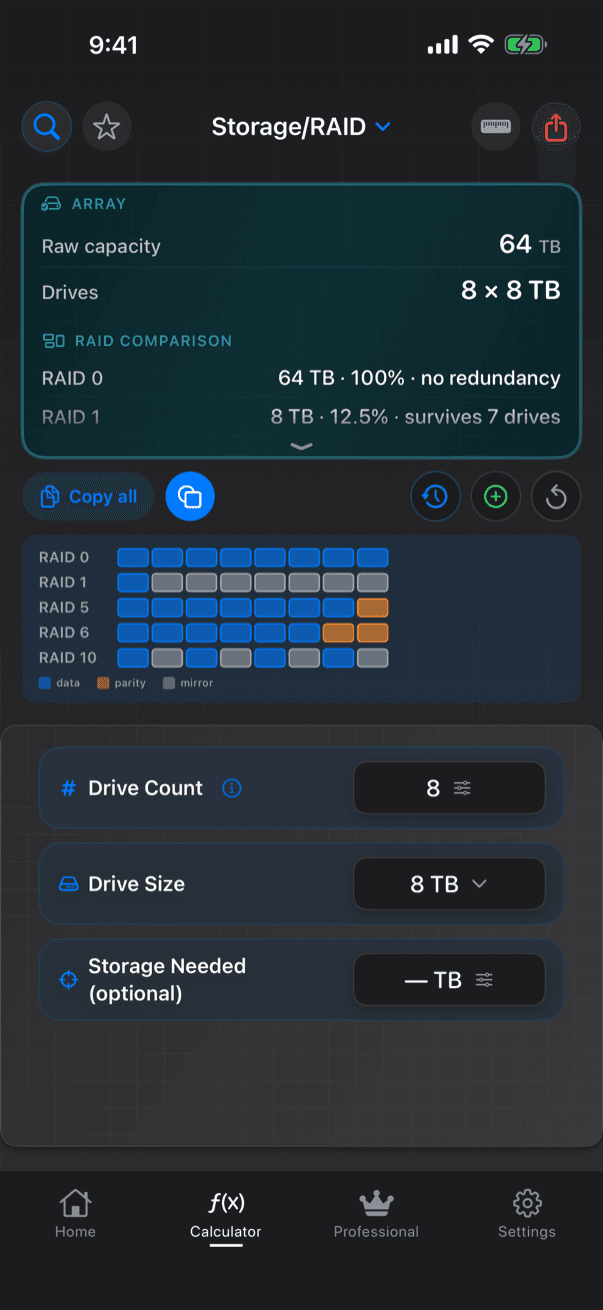The width and height of the screenshot is (603, 1310).
Task: Tap the RAID 10 diagram row label
Action: 68,657
